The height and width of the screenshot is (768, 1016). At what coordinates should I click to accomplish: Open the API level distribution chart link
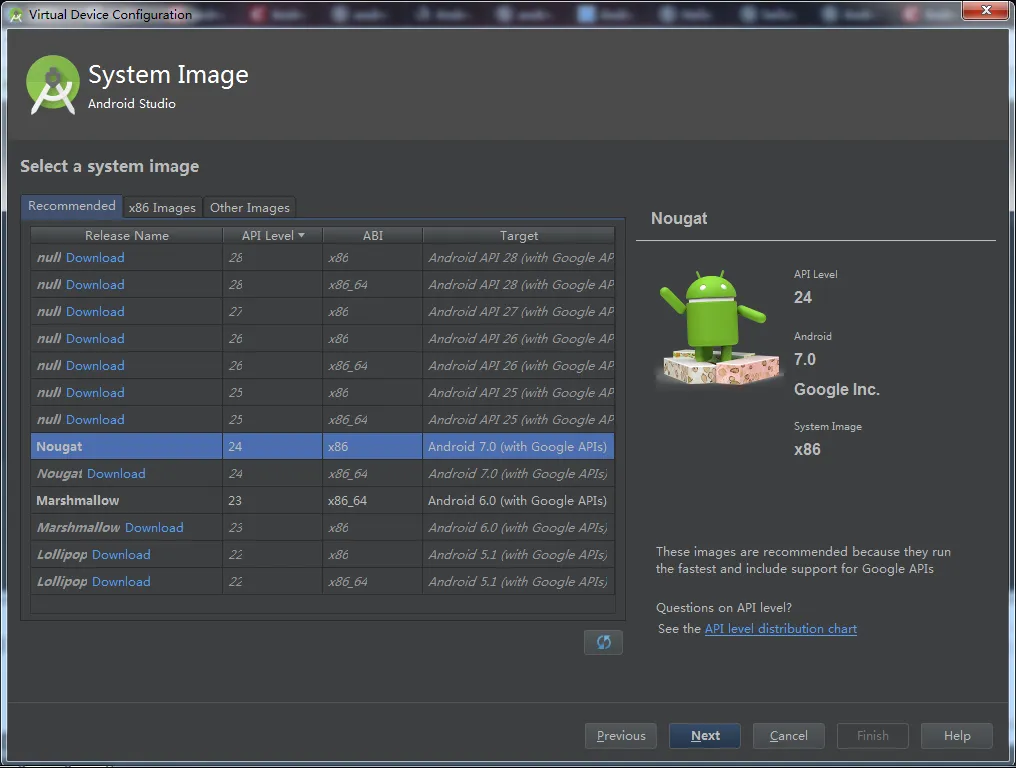pos(780,629)
